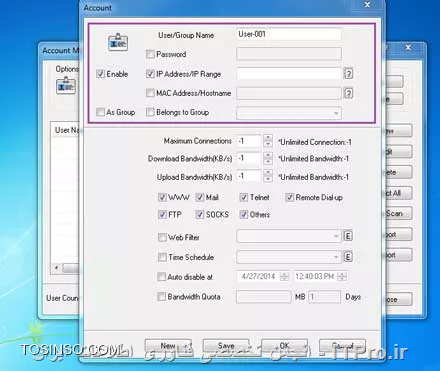Click the account ID badge icon
This screenshot has height=371, width=440.
click(118, 42)
